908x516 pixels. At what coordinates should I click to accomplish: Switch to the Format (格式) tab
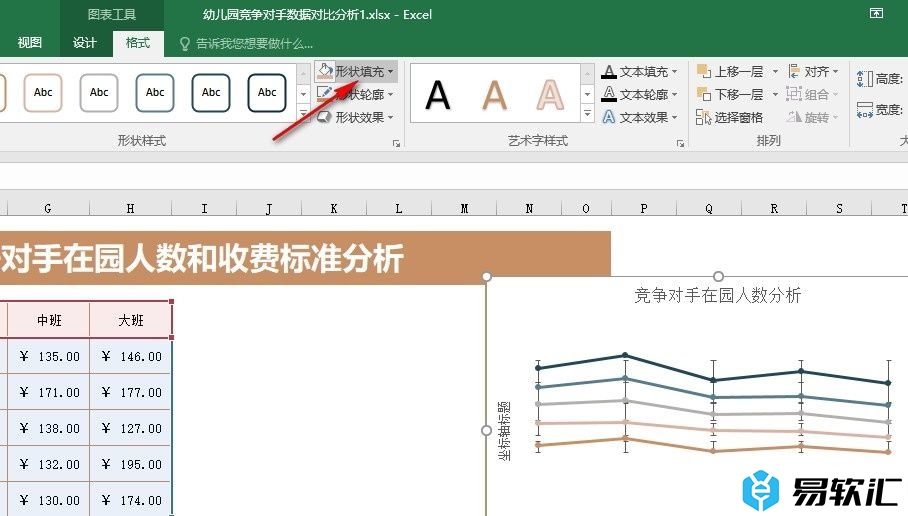[x=138, y=43]
